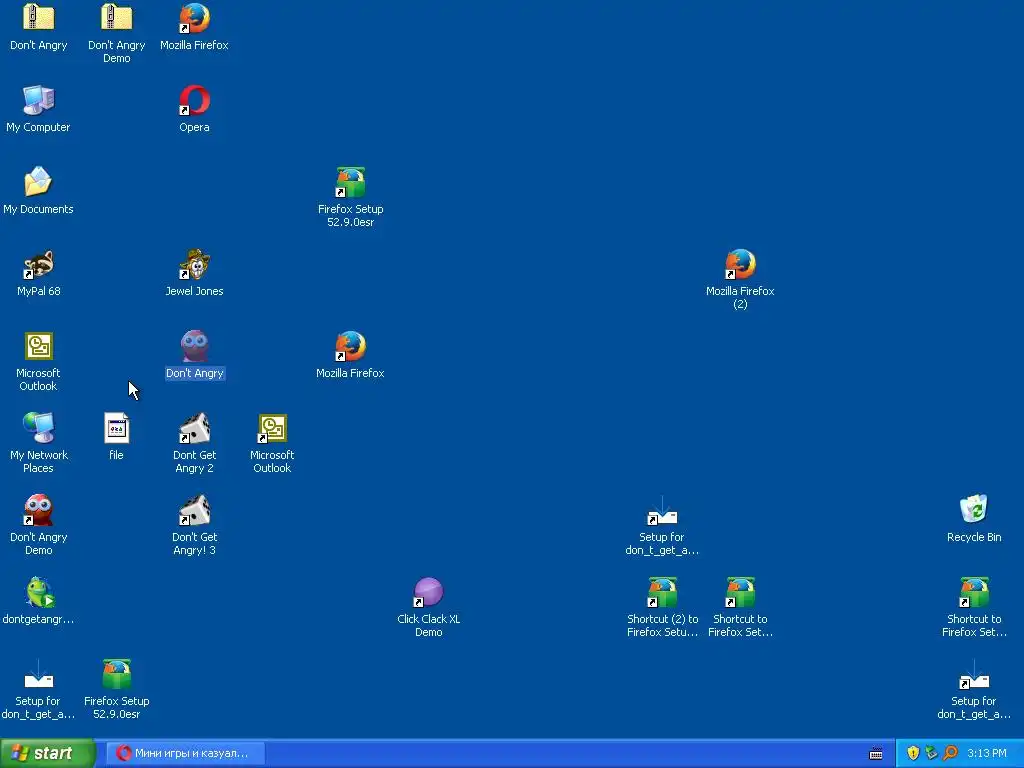The image size is (1024, 768).
Task: Click the 3:13 PM taskbar clock
Action: click(987, 753)
